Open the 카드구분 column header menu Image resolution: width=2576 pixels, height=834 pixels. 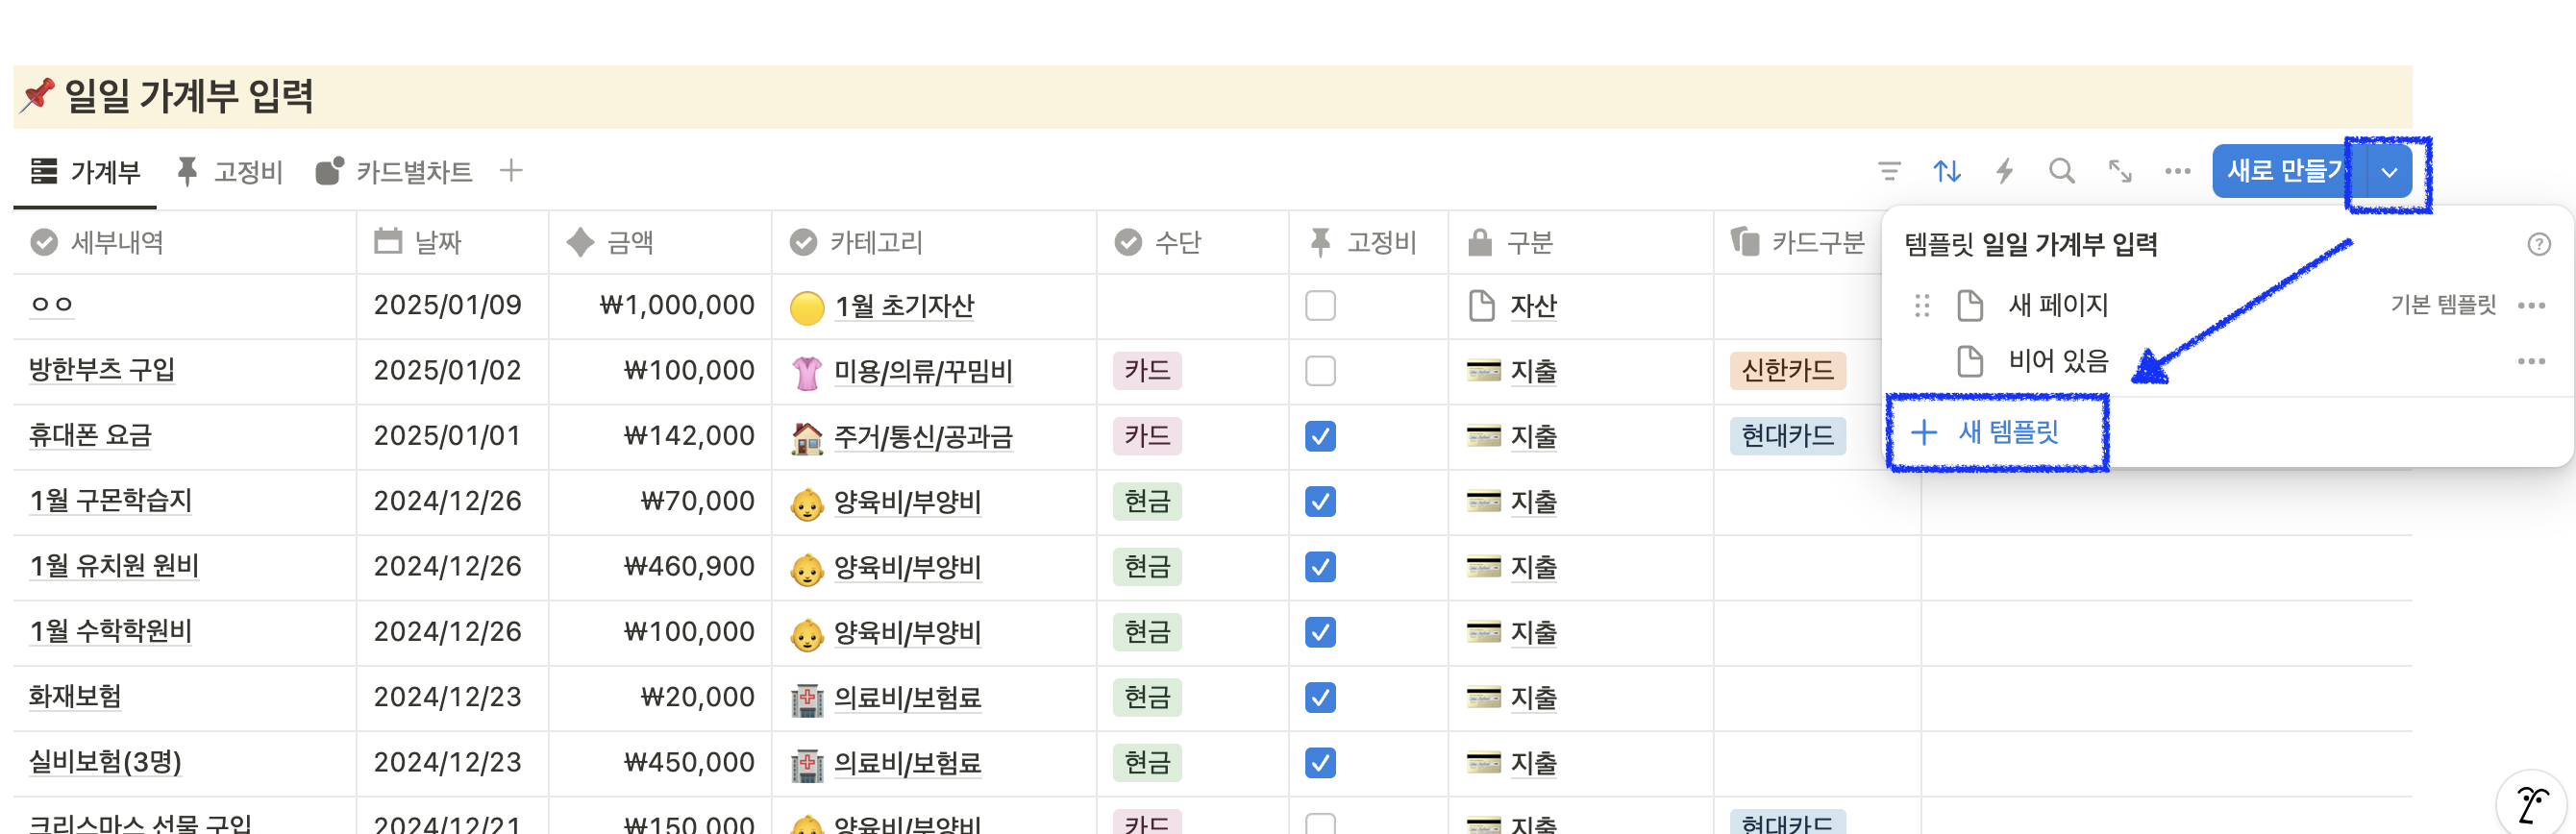(x=1798, y=242)
